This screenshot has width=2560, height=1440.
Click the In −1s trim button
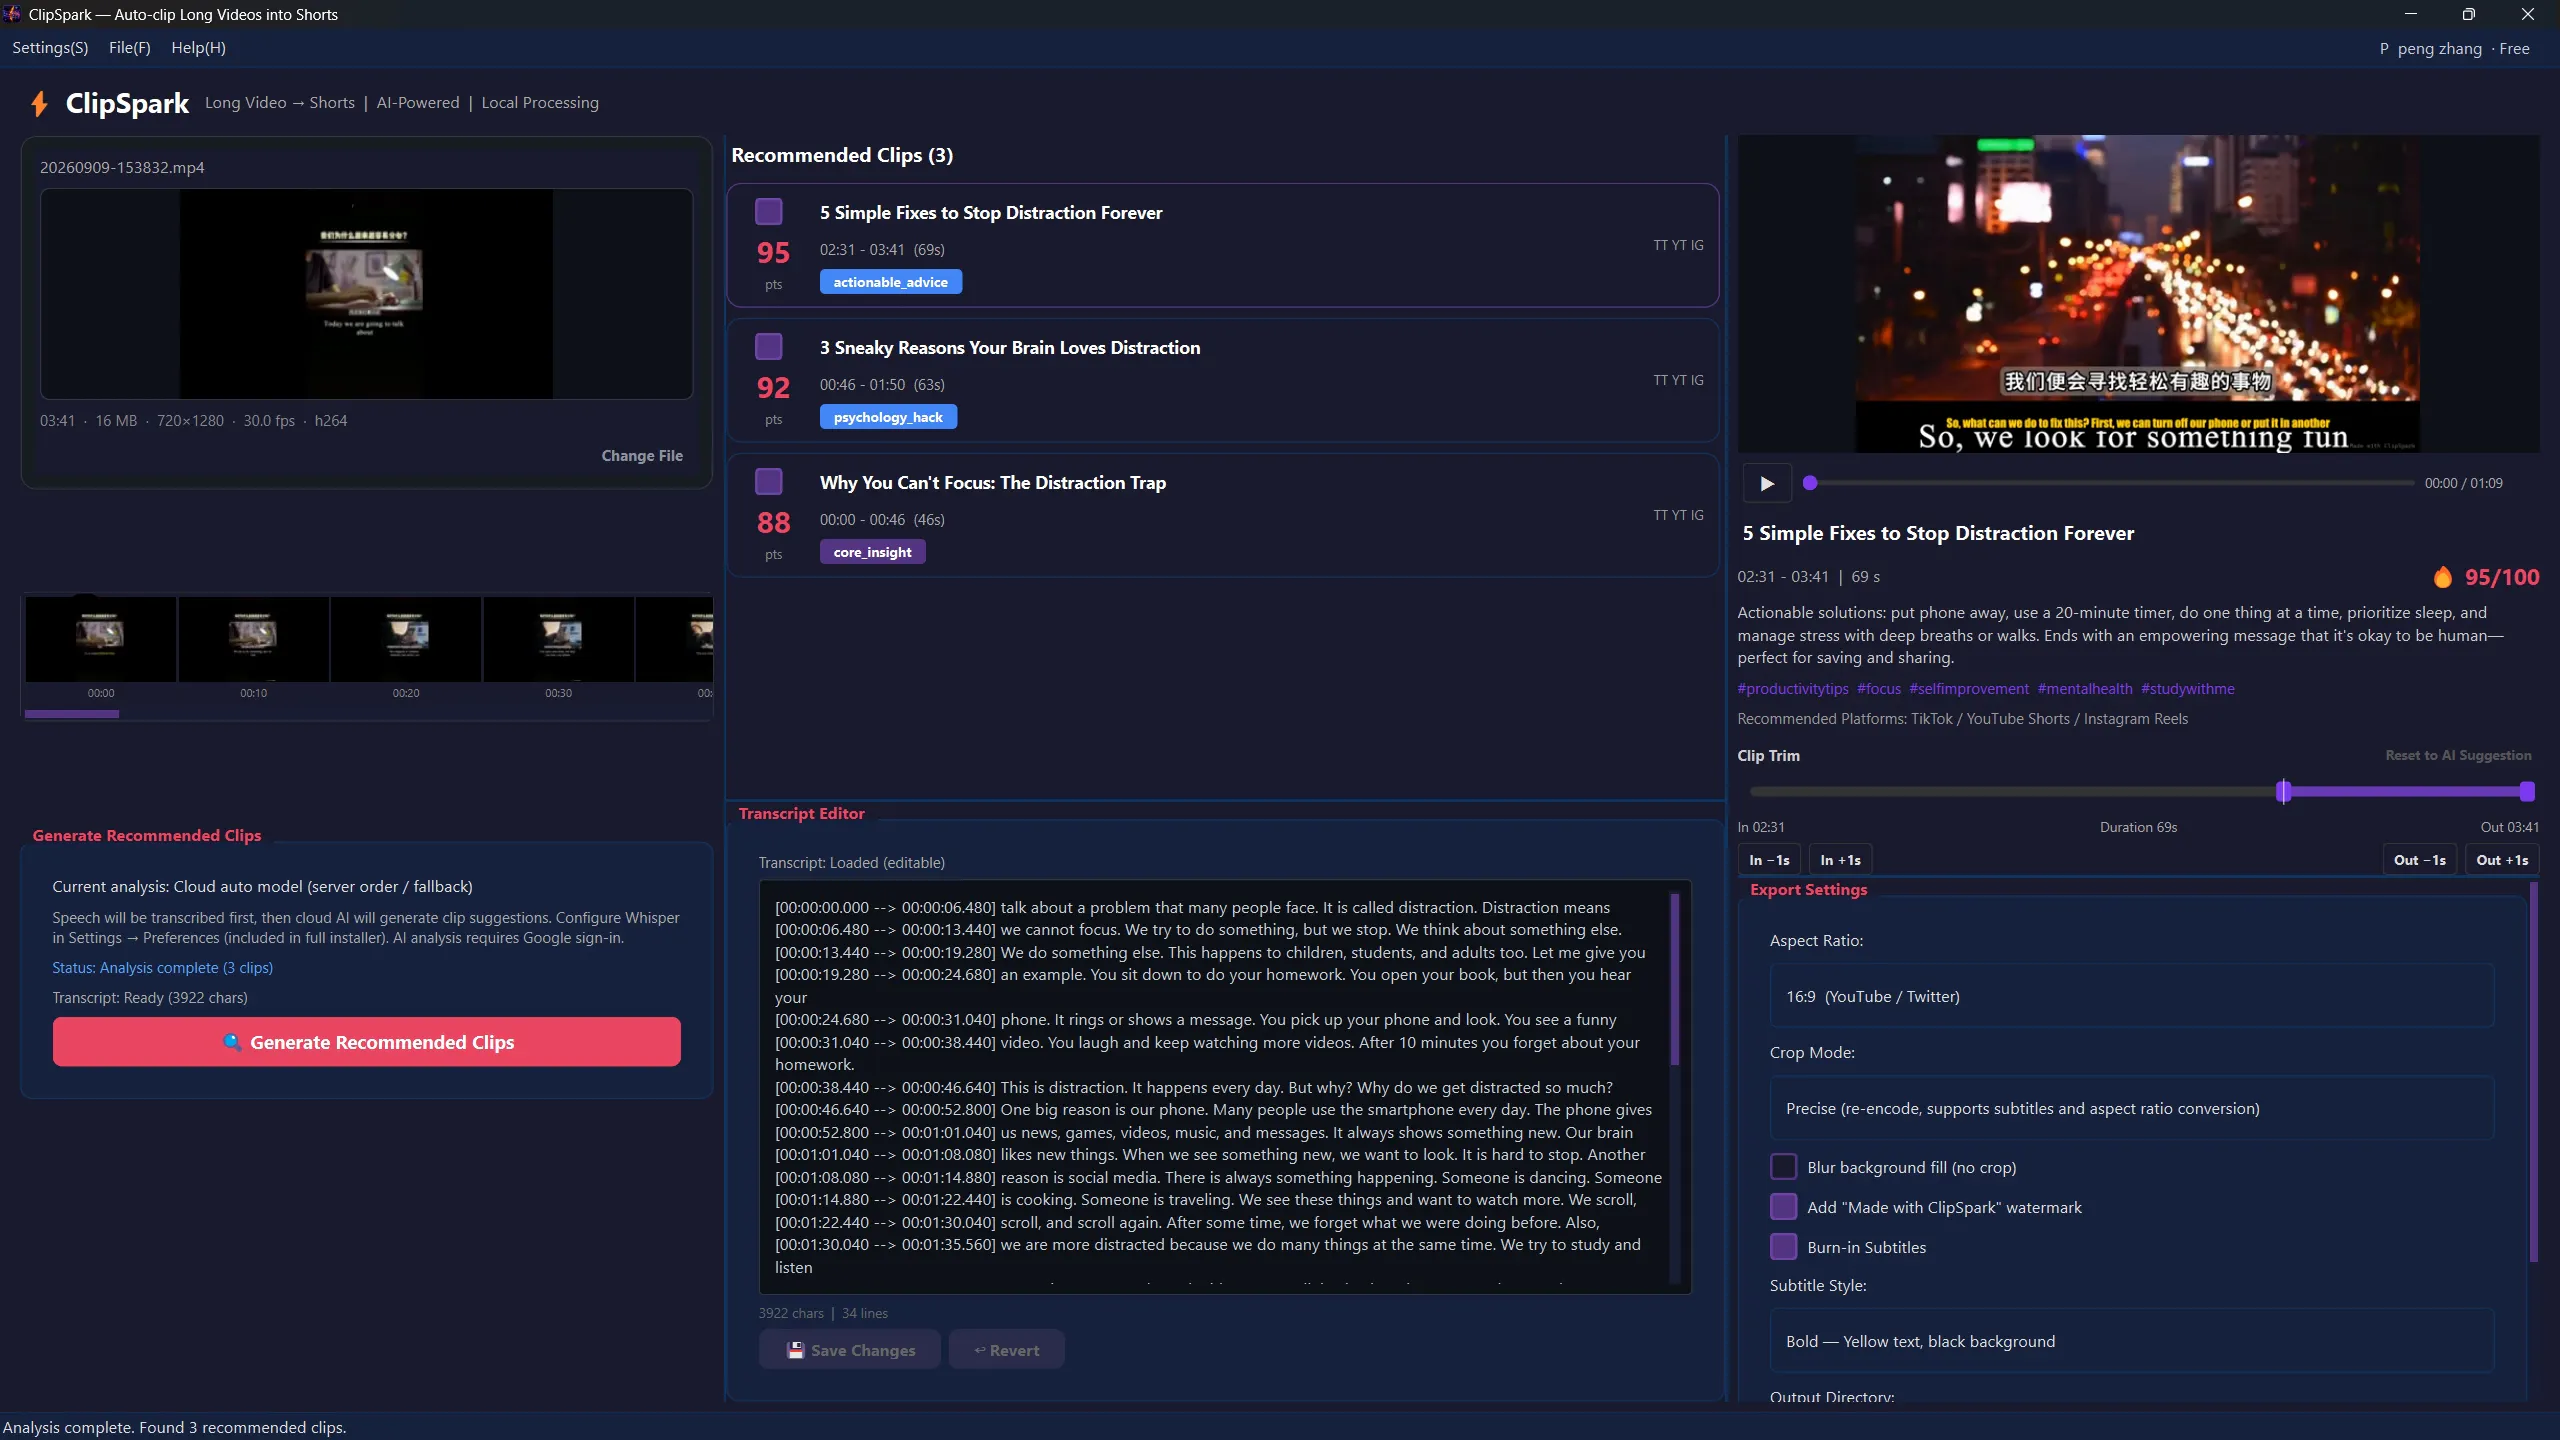(x=1769, y=860)
